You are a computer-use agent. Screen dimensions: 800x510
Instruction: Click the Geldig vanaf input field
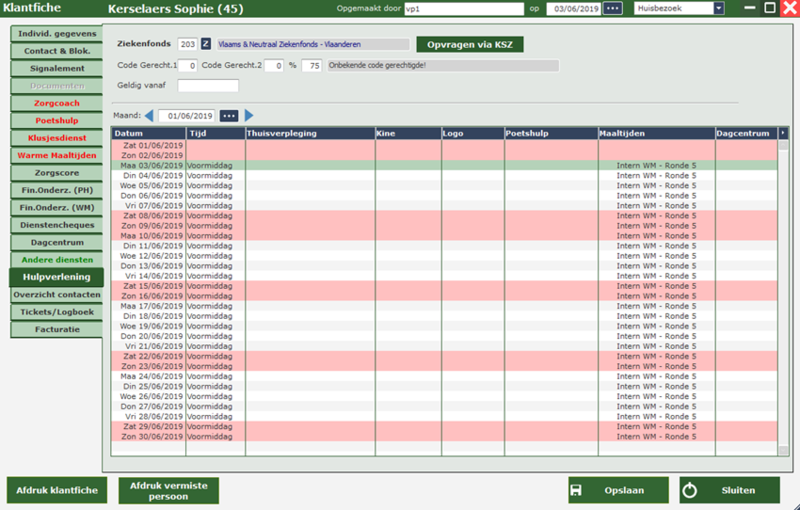208,85
